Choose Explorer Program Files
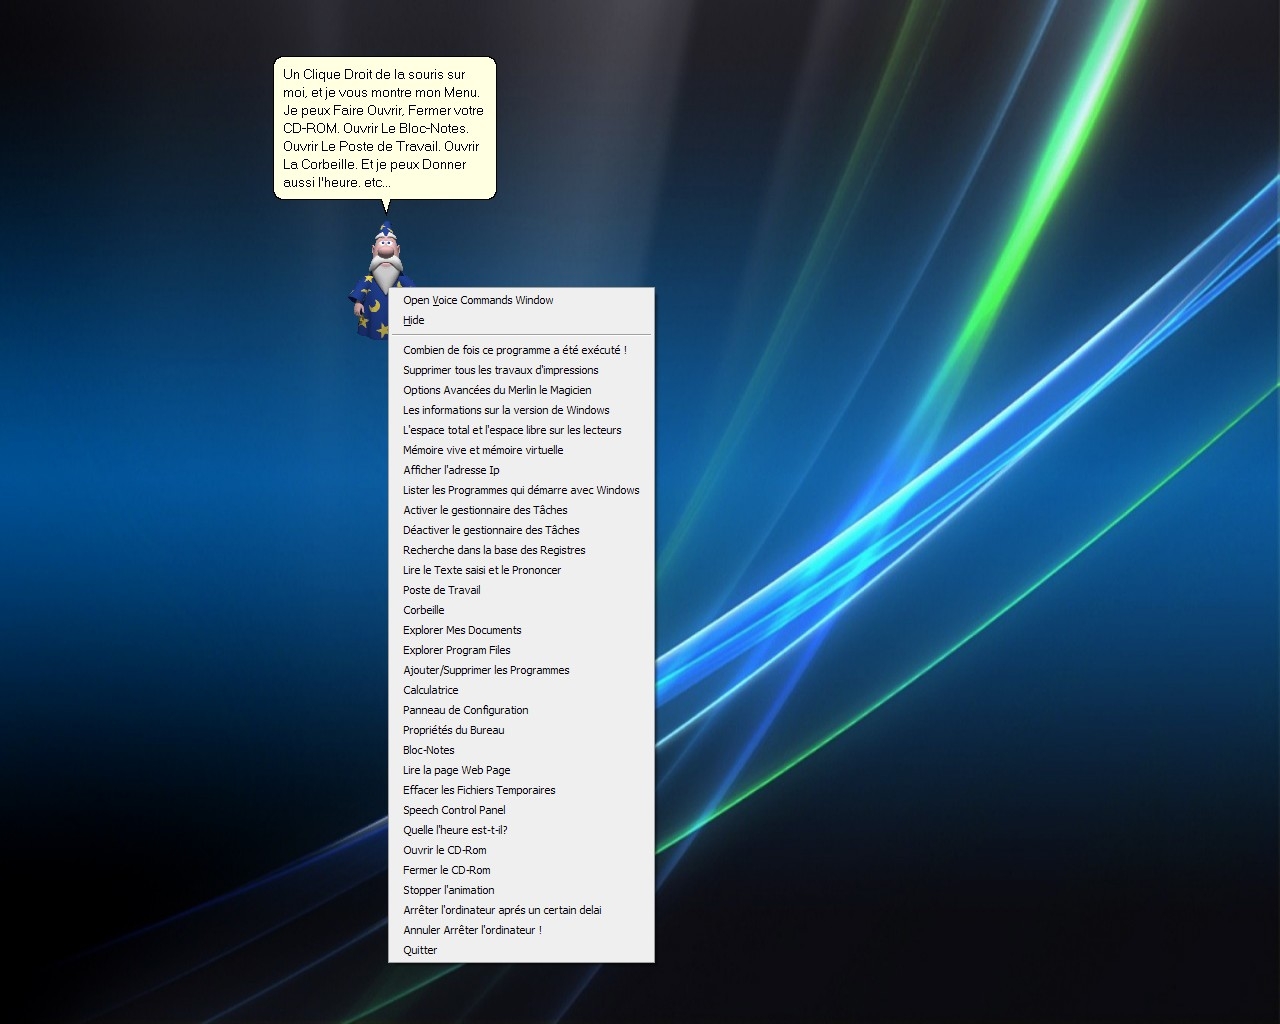This screenshot has height=1024, width=1280. [521, 650]
